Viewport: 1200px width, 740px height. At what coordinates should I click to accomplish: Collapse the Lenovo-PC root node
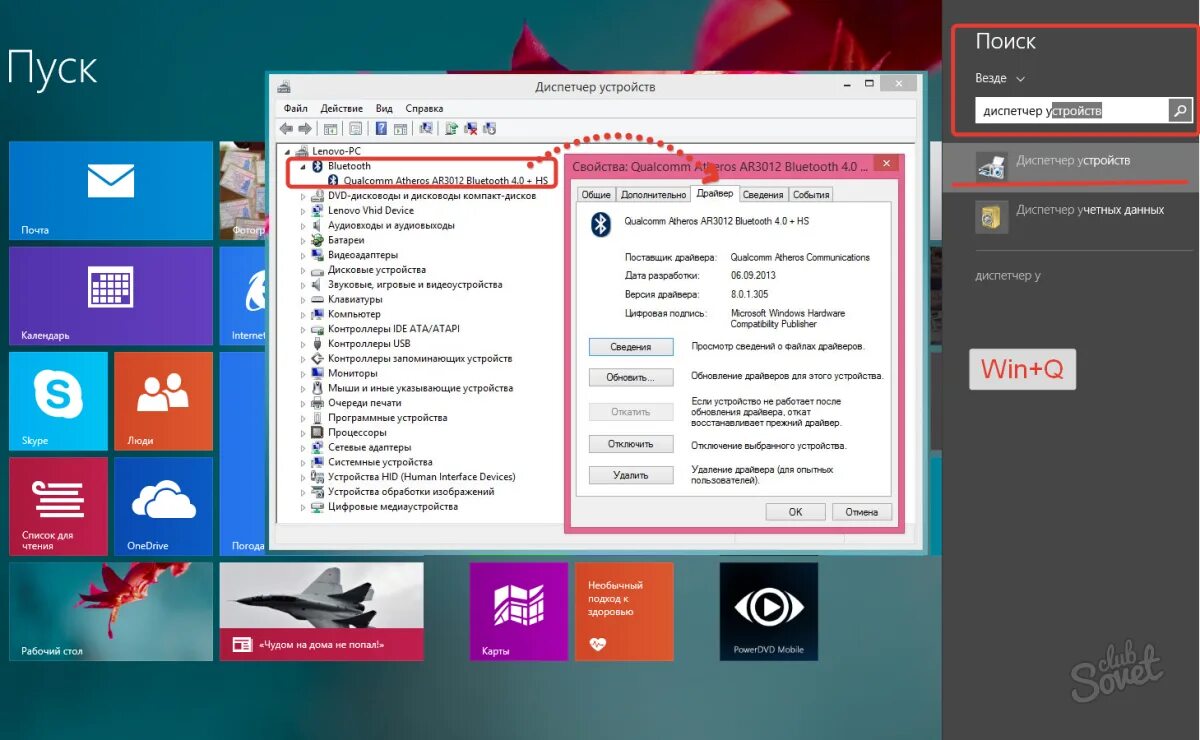click(x=289, y=152)
